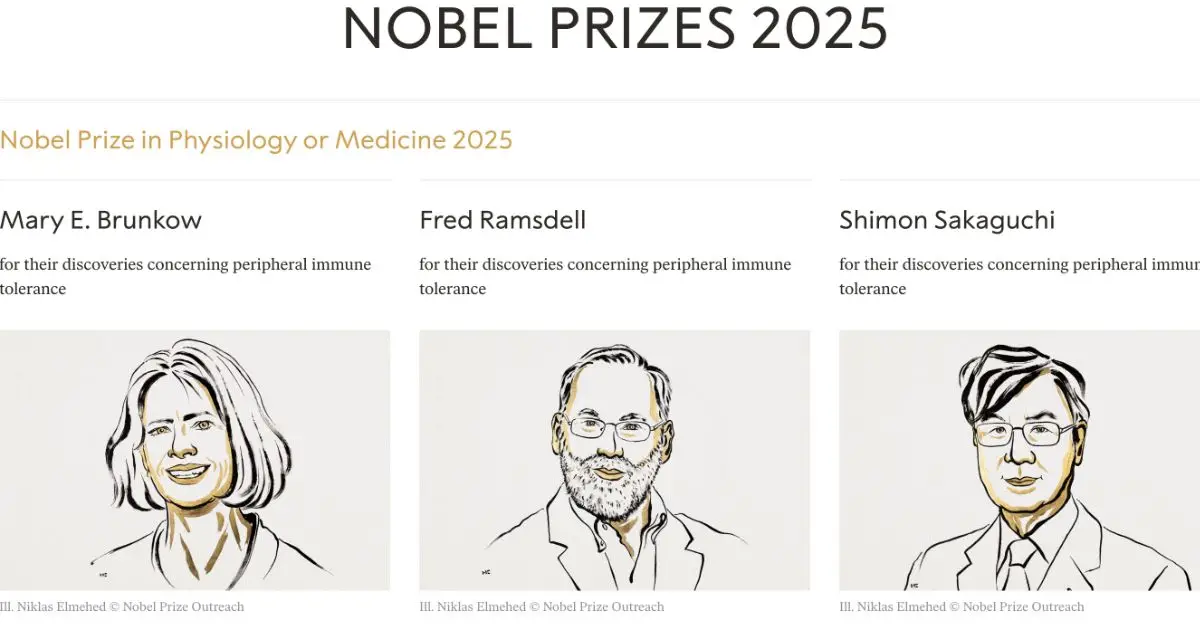Image resolution: width=1200 pixels, height=630 pixels.
Task: Click the artist signature mark in Ramsdell's portrait
Action: point(487,572)
